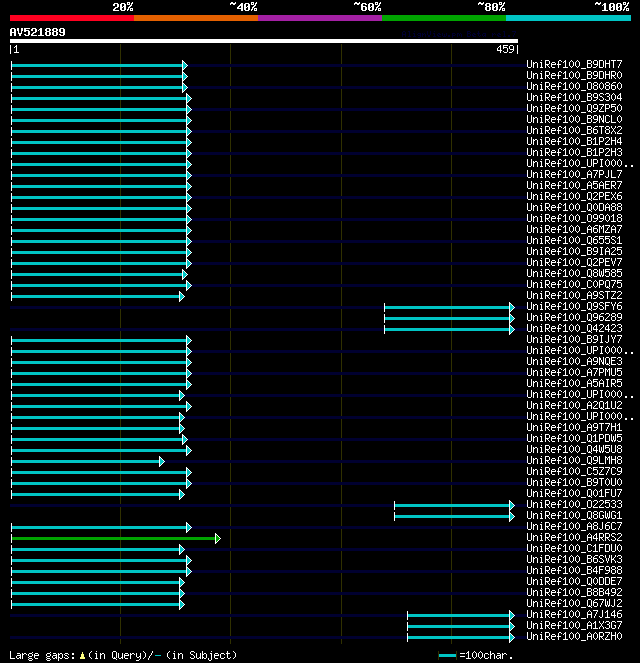
Task: Open hit UniRef100_O80860
Action: pyautogui.click(x=574, y=86)
